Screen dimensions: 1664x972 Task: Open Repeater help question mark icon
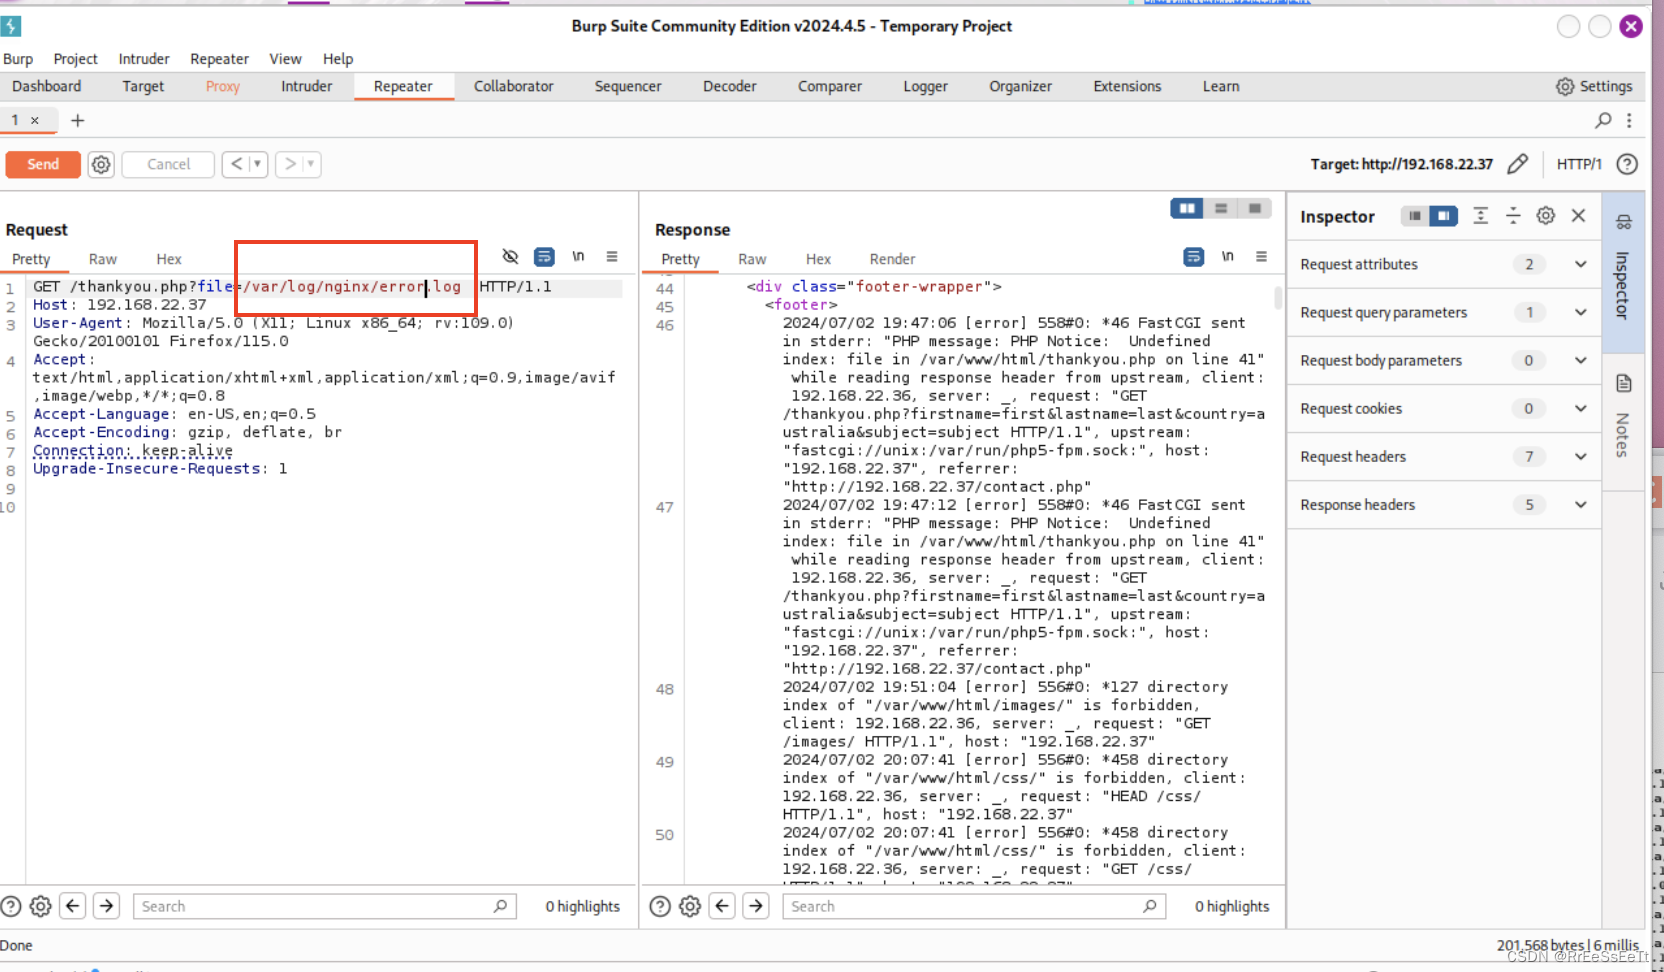point(1627,164)
